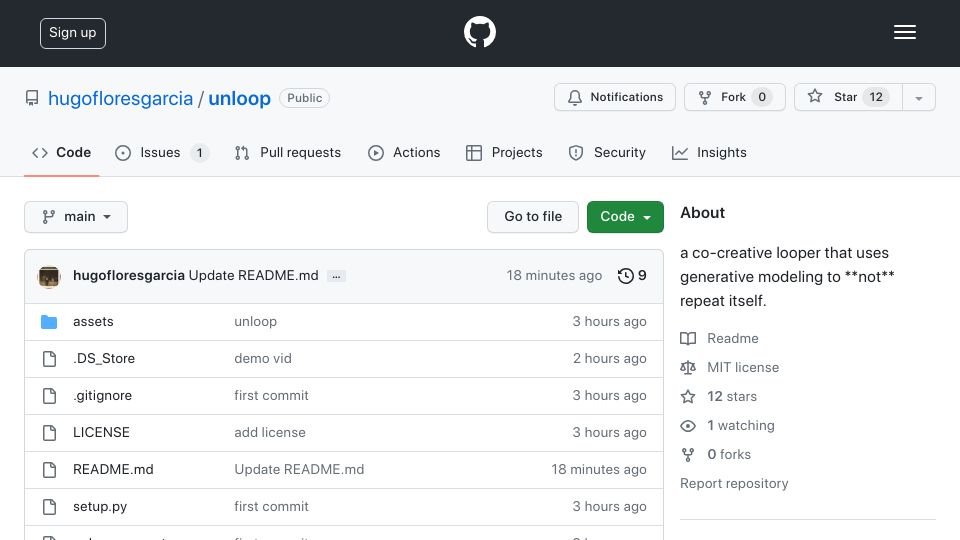Viewport: 960px width, 540px height.
Task: Open the .DS_Store file
Action: click(x=104, y=358)
